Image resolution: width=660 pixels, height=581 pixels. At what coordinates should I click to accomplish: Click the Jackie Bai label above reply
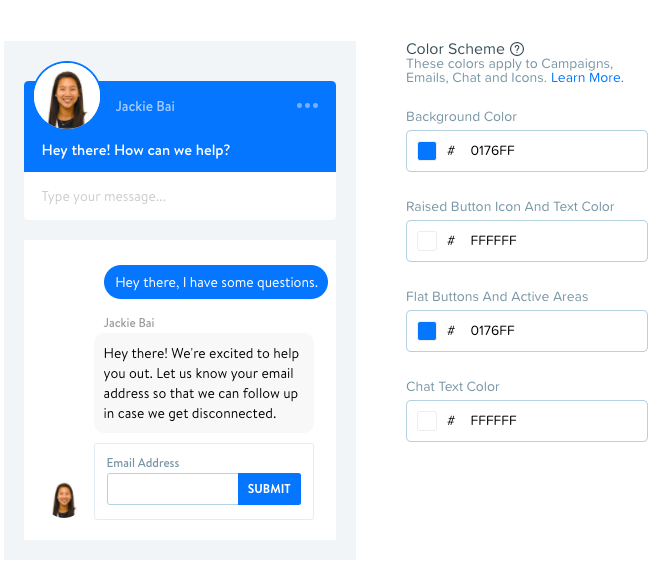[x=129, y=323]
